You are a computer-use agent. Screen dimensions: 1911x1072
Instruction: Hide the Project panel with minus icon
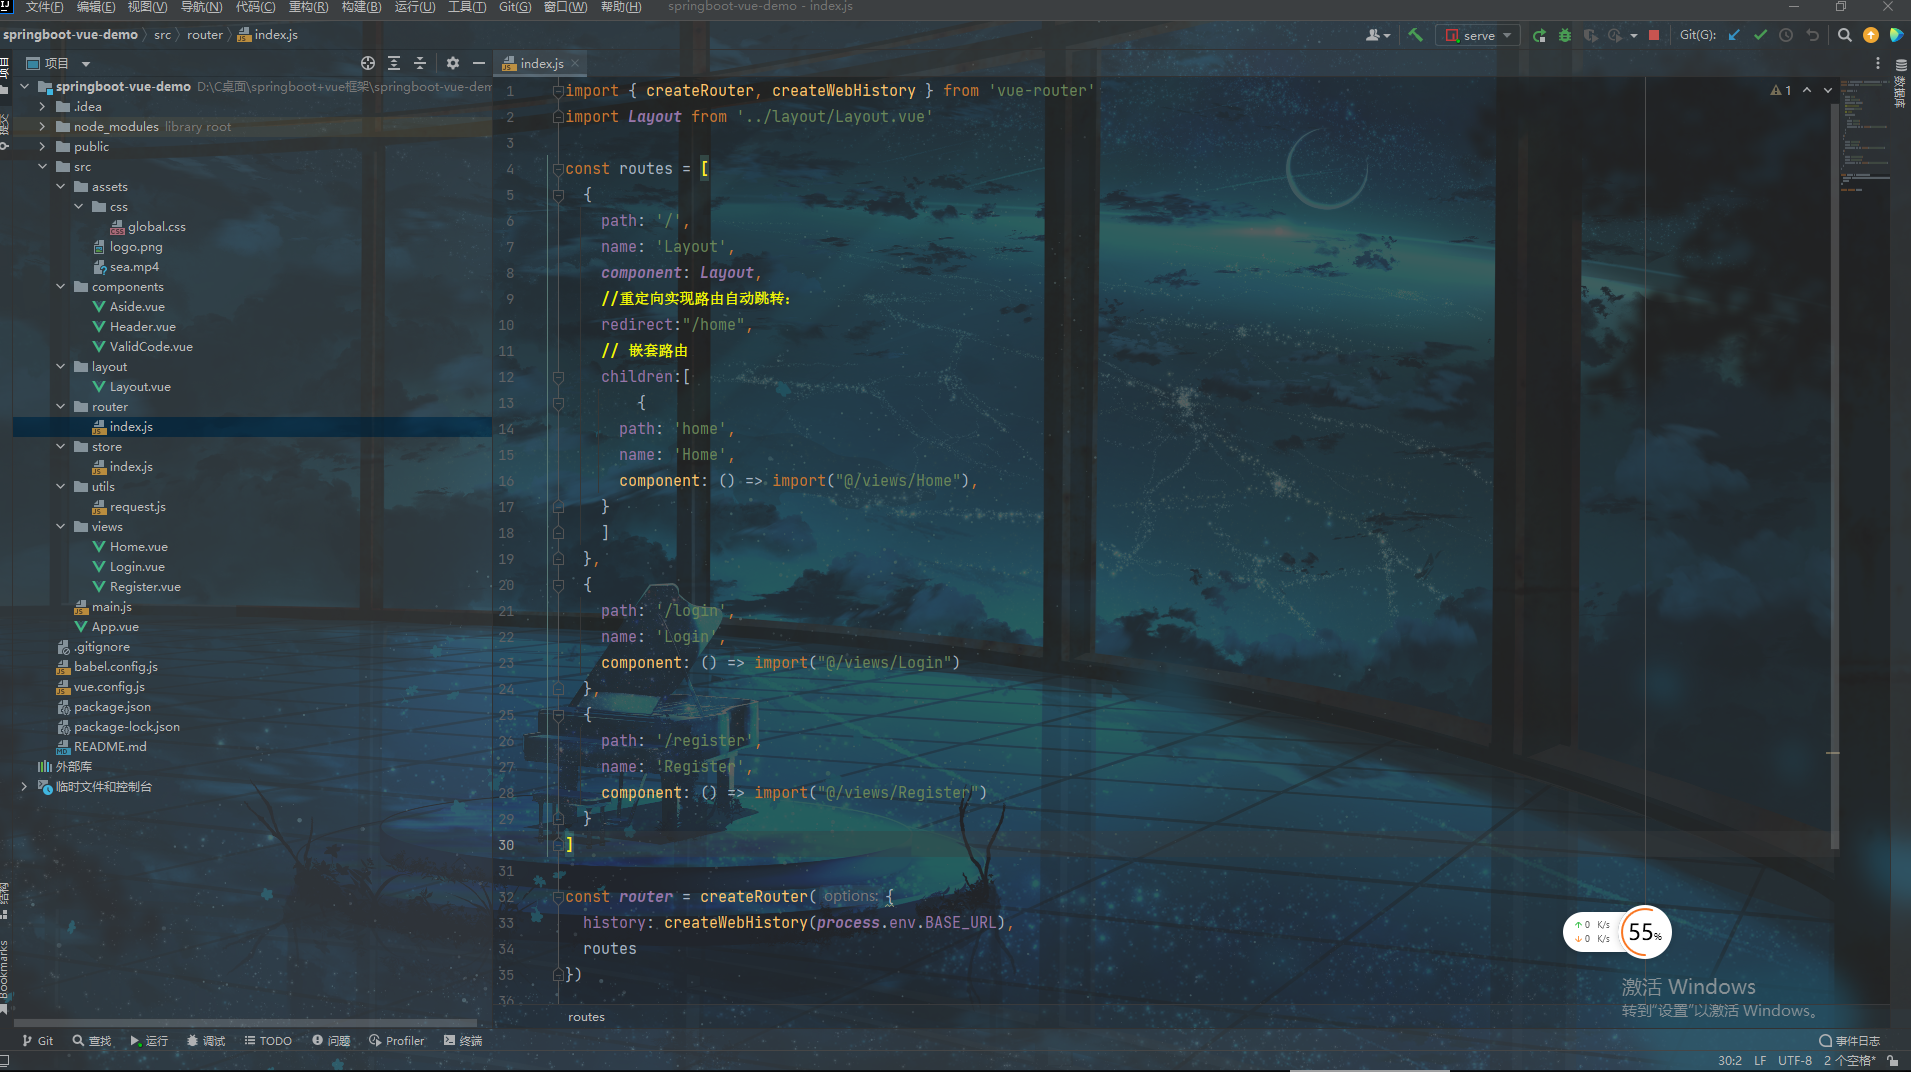[x=479, y=63]
